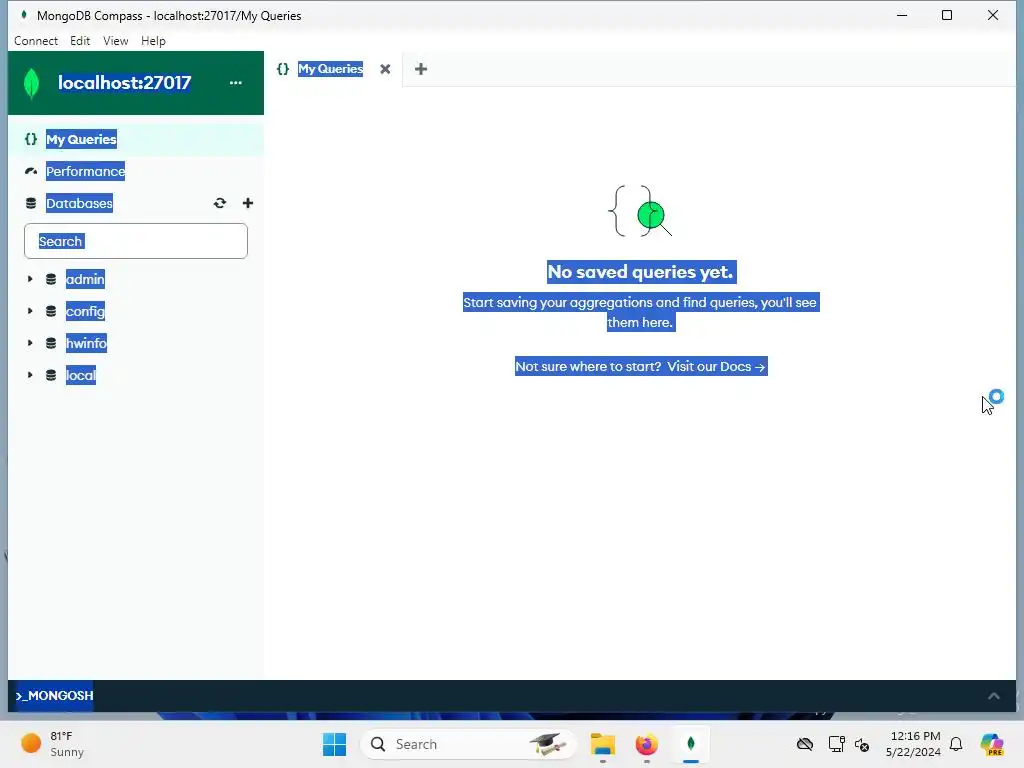Select the hwinfo database
Screen dimensions: 1024x768
coord(86,344)
